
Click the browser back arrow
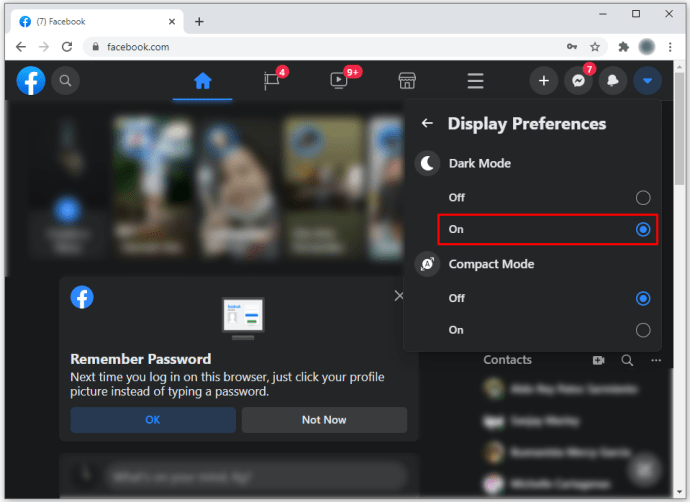click(21, 47)
